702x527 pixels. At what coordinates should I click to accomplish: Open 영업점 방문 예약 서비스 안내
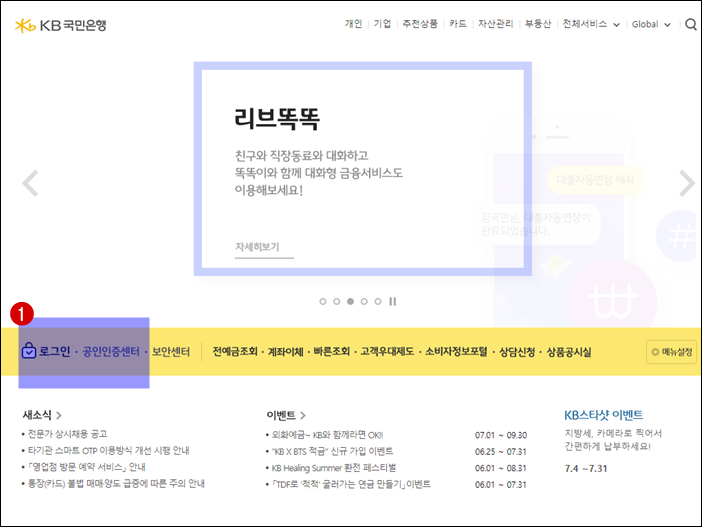click(x=87, y=467)
